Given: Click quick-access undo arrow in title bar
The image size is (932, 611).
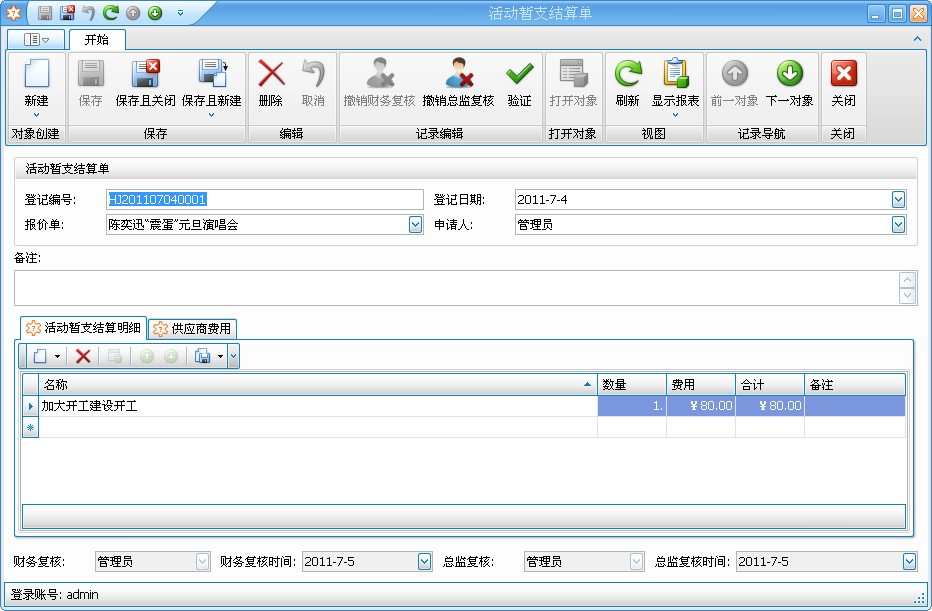Looking at the screenshot, I should [x=89, y=12].
